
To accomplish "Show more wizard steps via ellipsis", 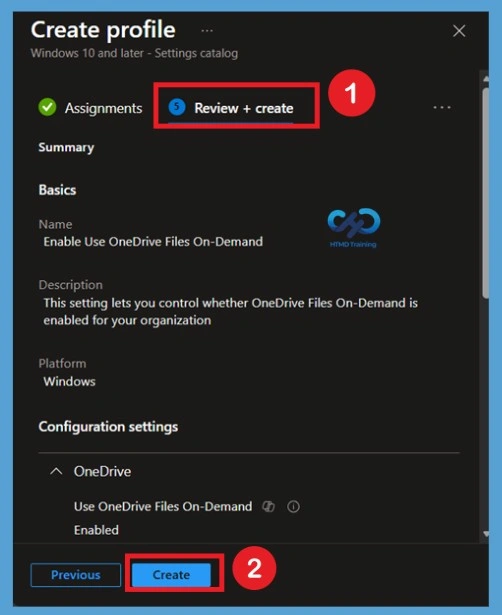I will [442, 107].
